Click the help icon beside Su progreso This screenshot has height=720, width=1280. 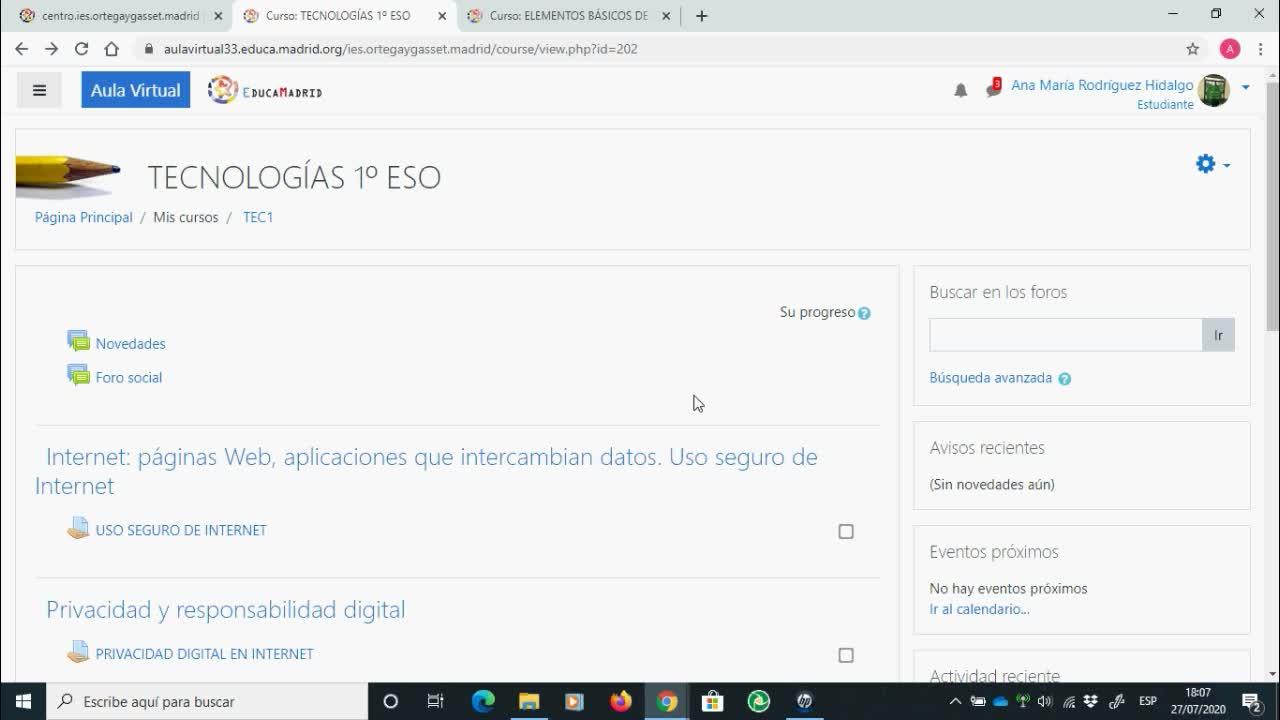pyautogui.click(x=864, y=313)
